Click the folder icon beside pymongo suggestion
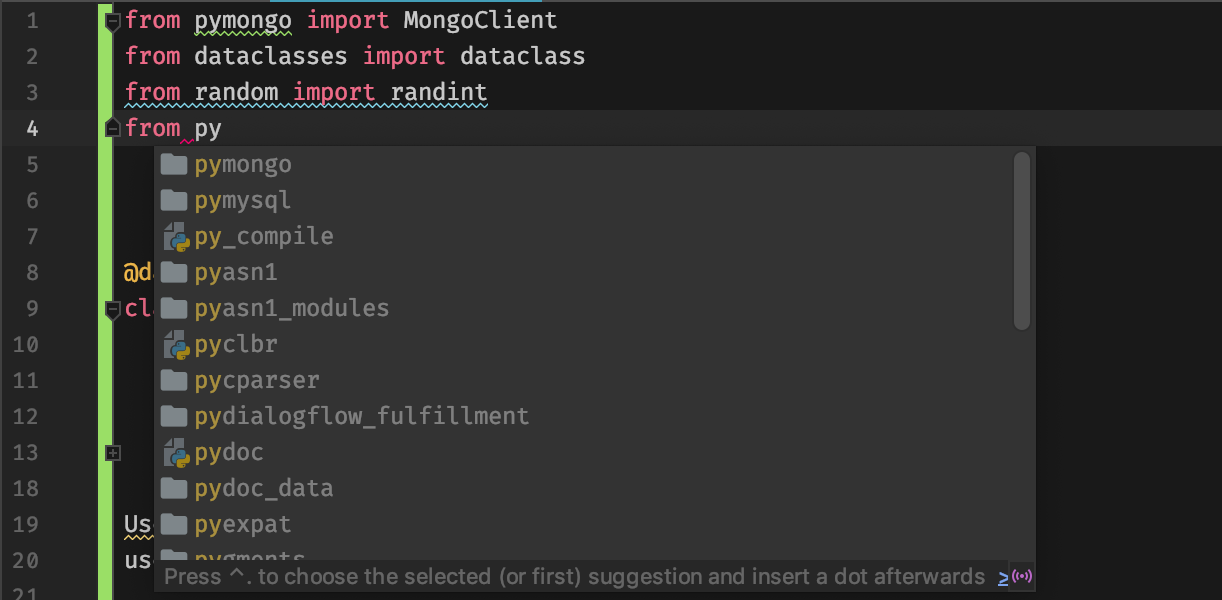The height and width of the screenshot is (600, 1222). pos(174,163)
